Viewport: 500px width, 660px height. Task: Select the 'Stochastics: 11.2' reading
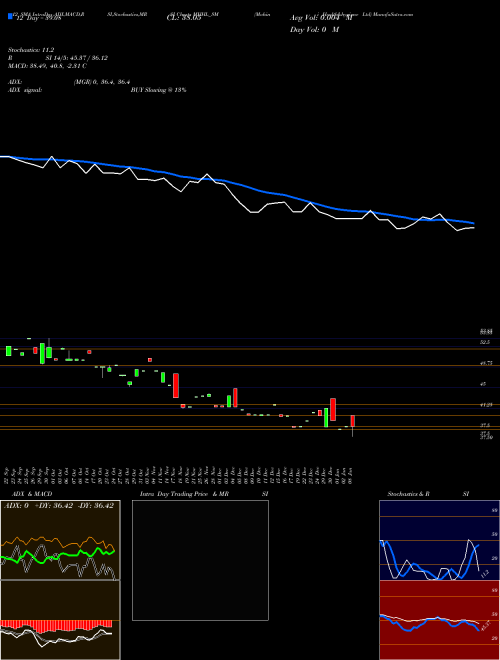point(31,50)
